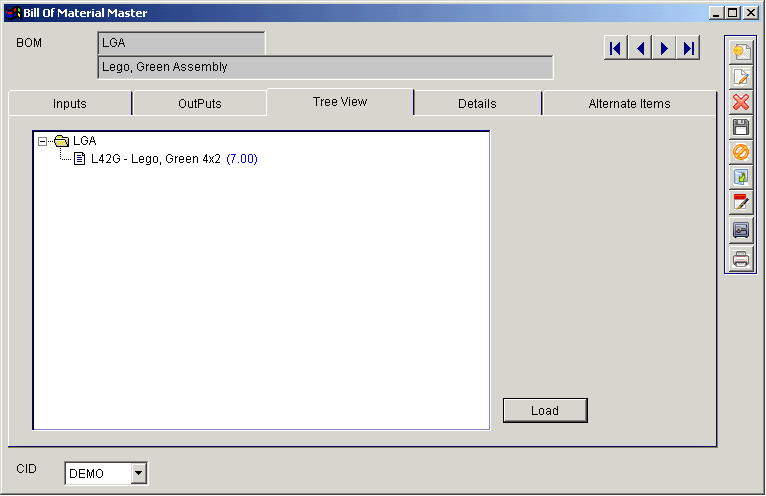Collapse the LGA tree node
This screenshot has width=766, height=496.
42,142
